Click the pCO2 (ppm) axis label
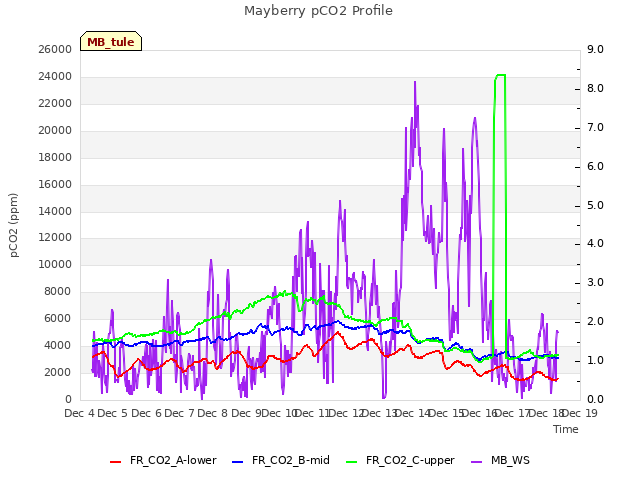Viewport: 640px width, 480px height. point(13,225)
